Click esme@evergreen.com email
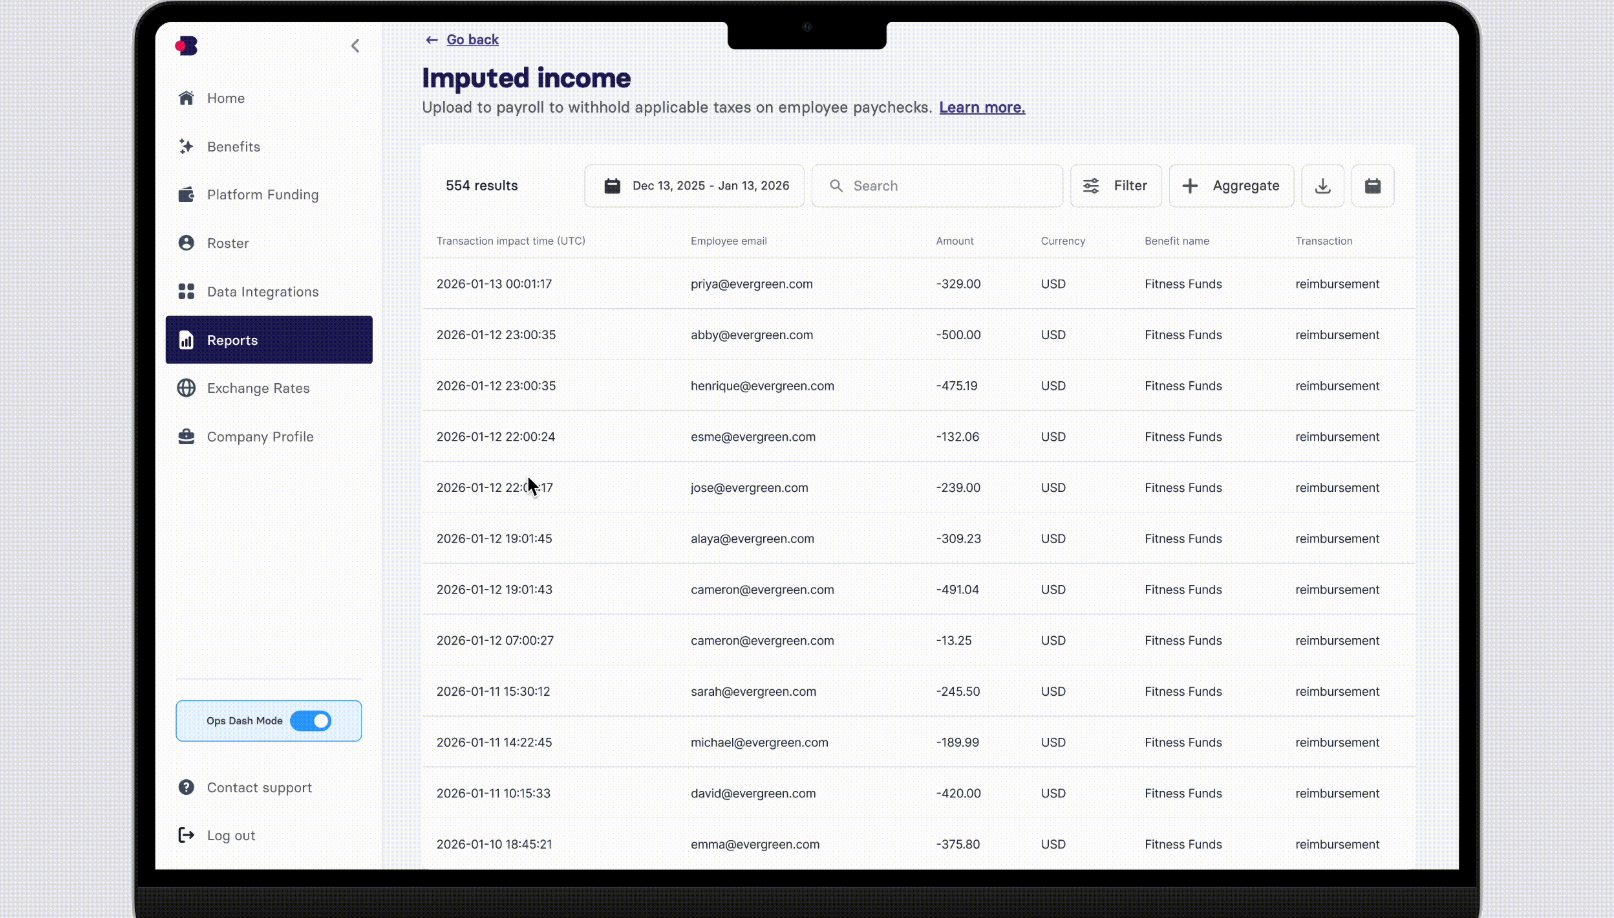1614x918 pixels. pos(753,437)
